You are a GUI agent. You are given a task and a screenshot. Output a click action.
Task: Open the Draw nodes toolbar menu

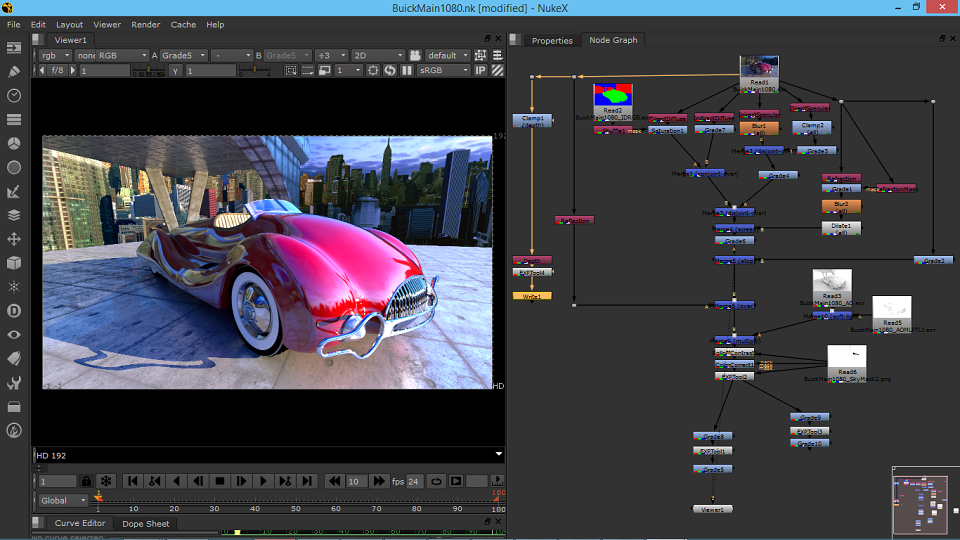point(13,72)
